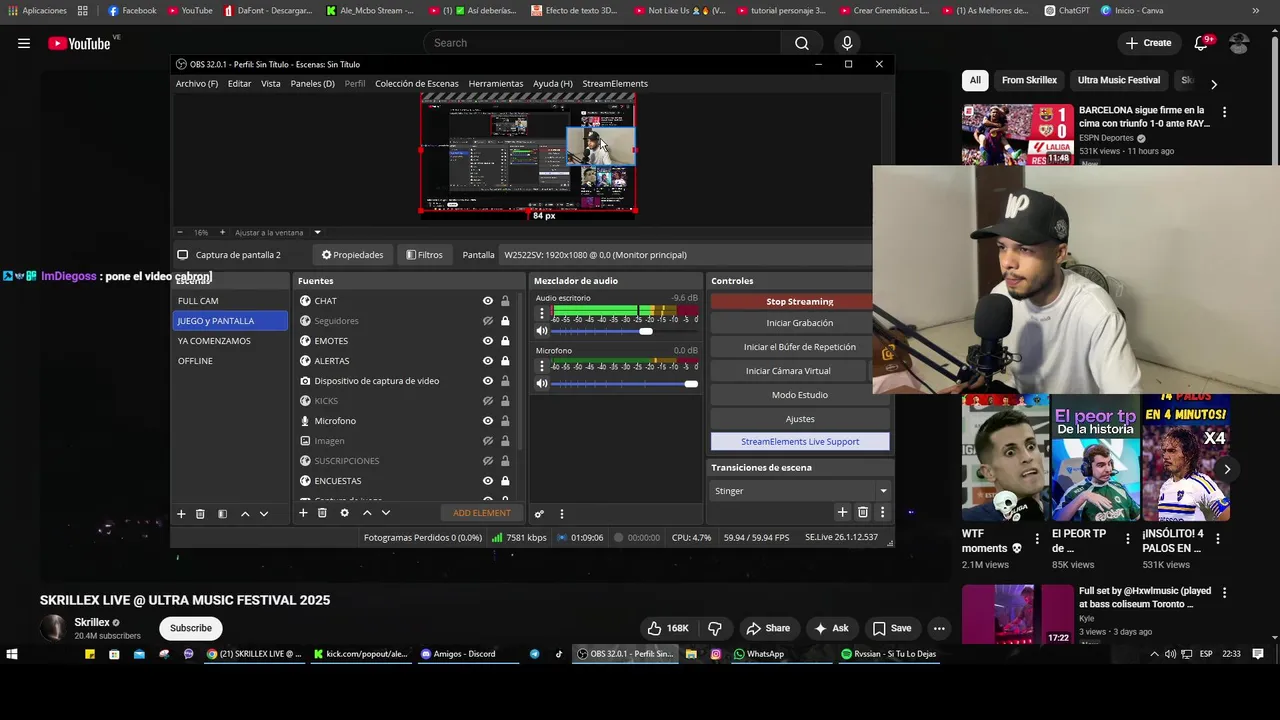
Task: Show the hidden Seguidores source
Action: point(488,321)
